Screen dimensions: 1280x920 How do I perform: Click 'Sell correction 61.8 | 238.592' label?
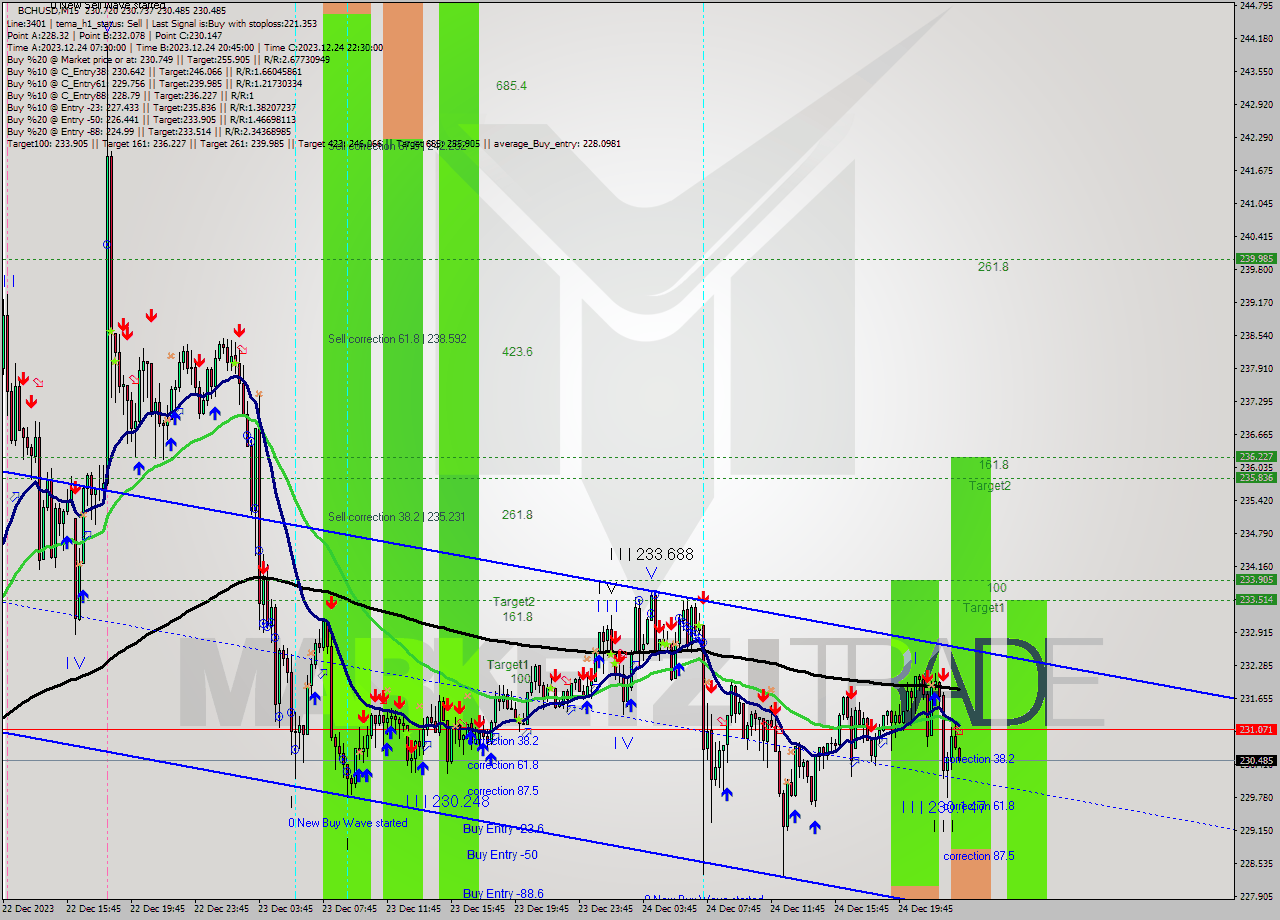point(397,339)
